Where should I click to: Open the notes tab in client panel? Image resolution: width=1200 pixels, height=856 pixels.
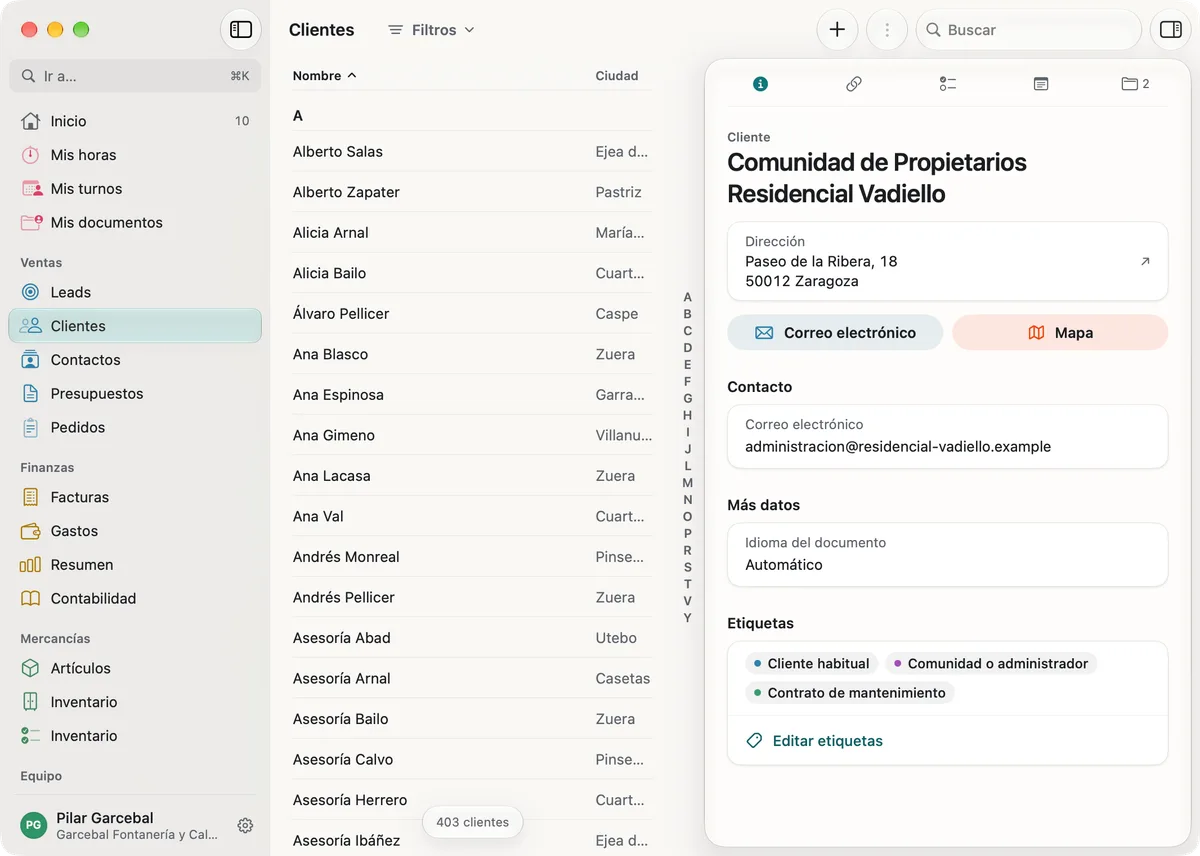pos(1041,84)
